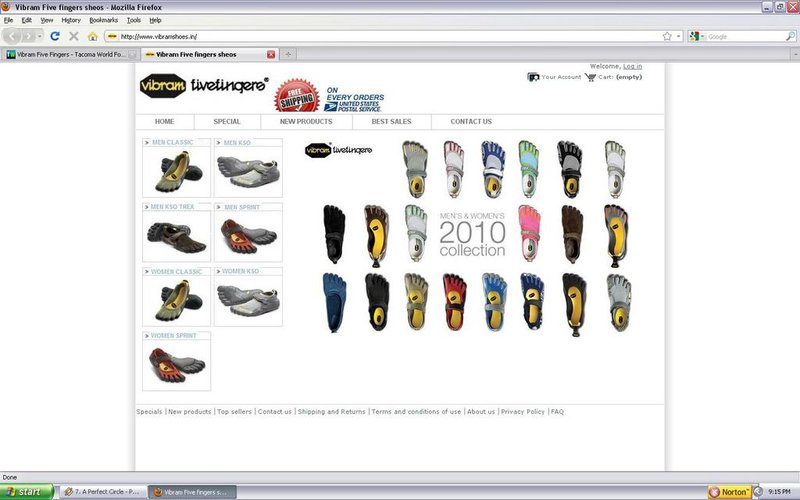Switch to A Perfect Circle taskbar item
800x500 pixels.
pyautogui.click(x=103, y=492)
